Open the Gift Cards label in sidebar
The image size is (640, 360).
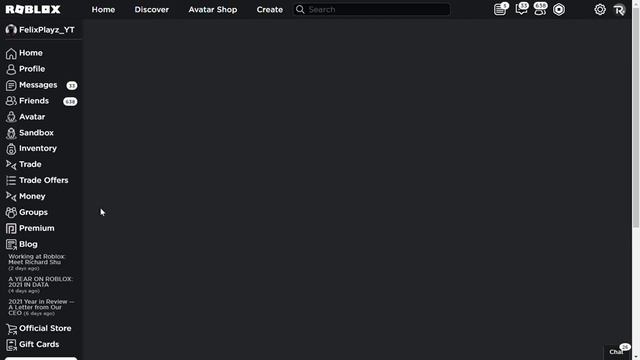(x=39, y=344)
